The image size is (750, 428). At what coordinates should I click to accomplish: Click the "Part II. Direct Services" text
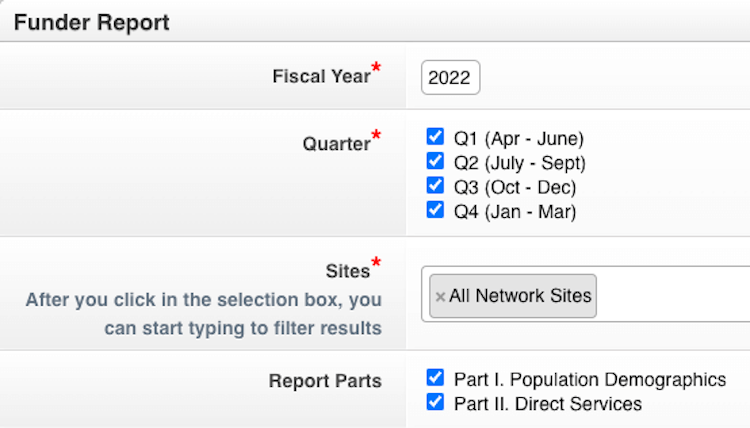pyautogui.click(x=547, y=404)
